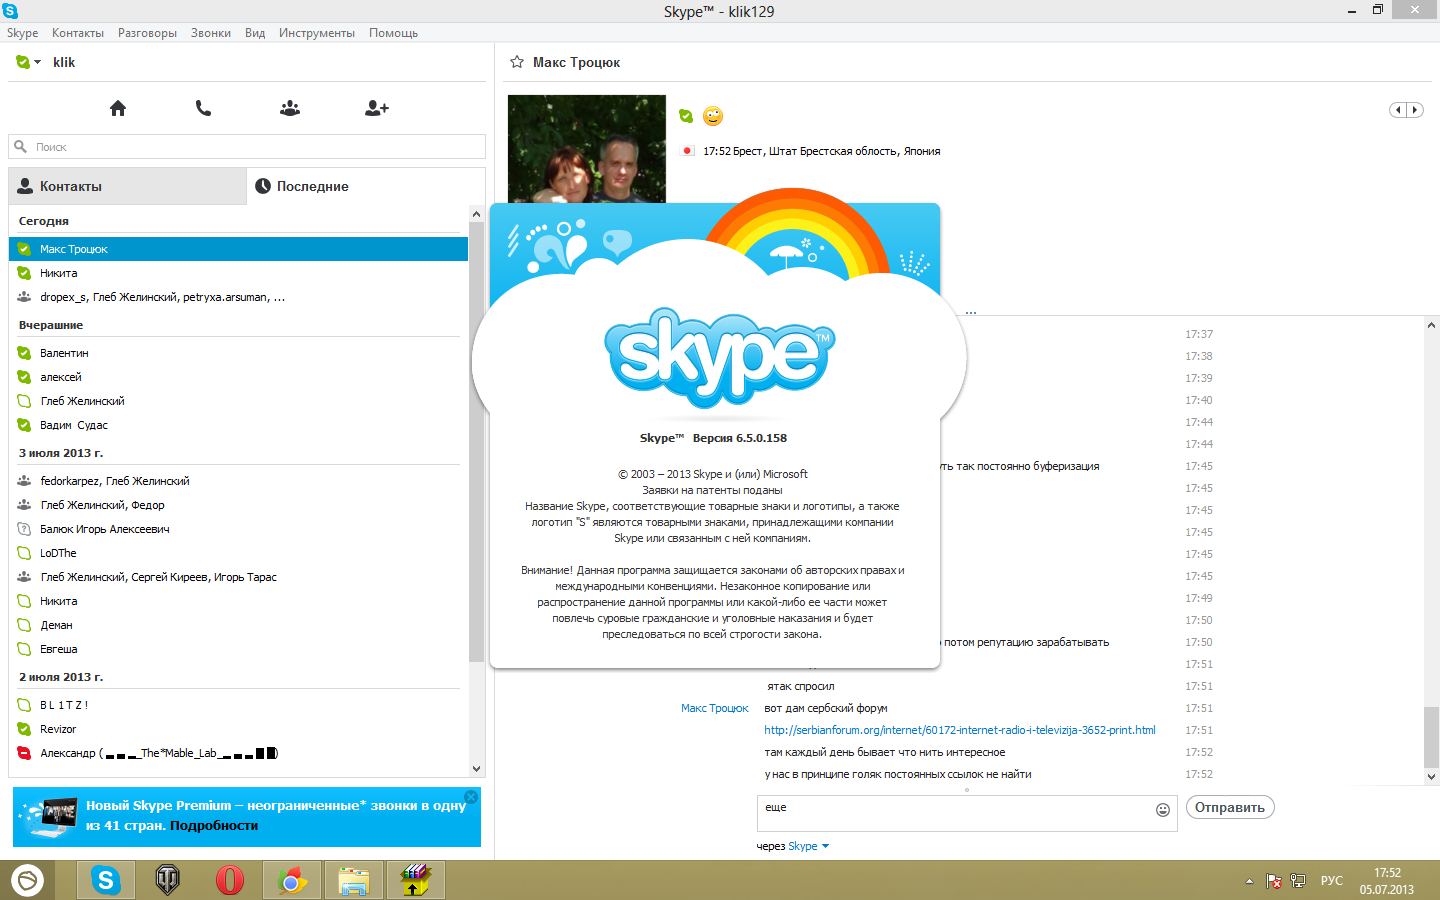Open the conversation with Revizor
This screenshot has width=1440, height=900.
click(238, 729)
